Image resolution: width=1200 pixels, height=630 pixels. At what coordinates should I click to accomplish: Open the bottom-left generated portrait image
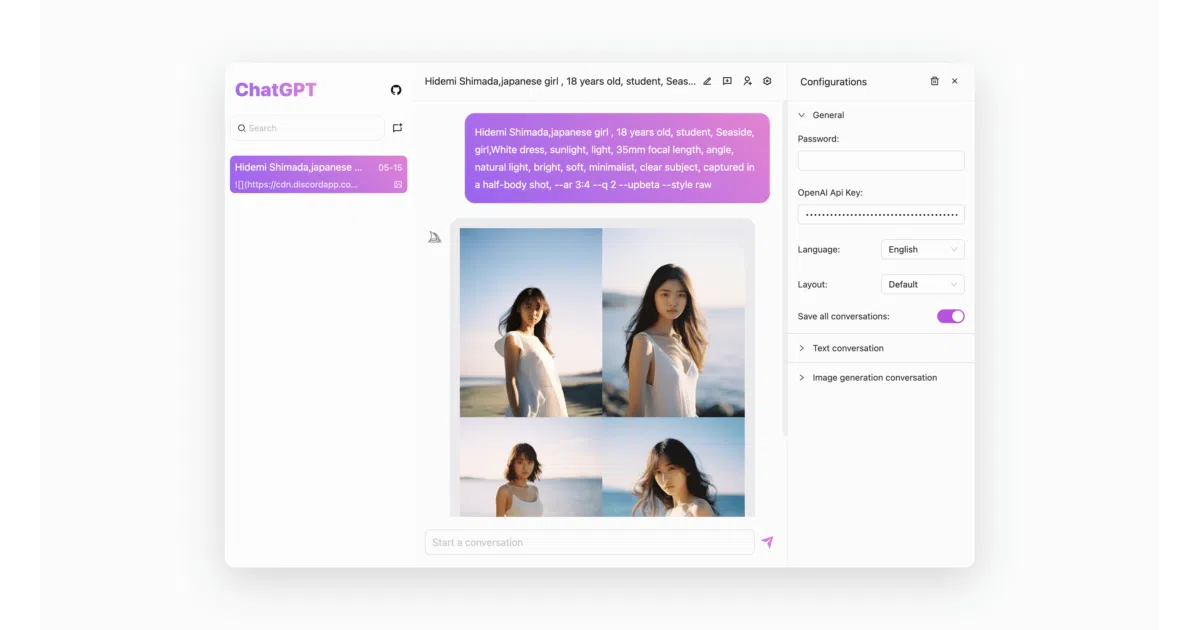531,467
